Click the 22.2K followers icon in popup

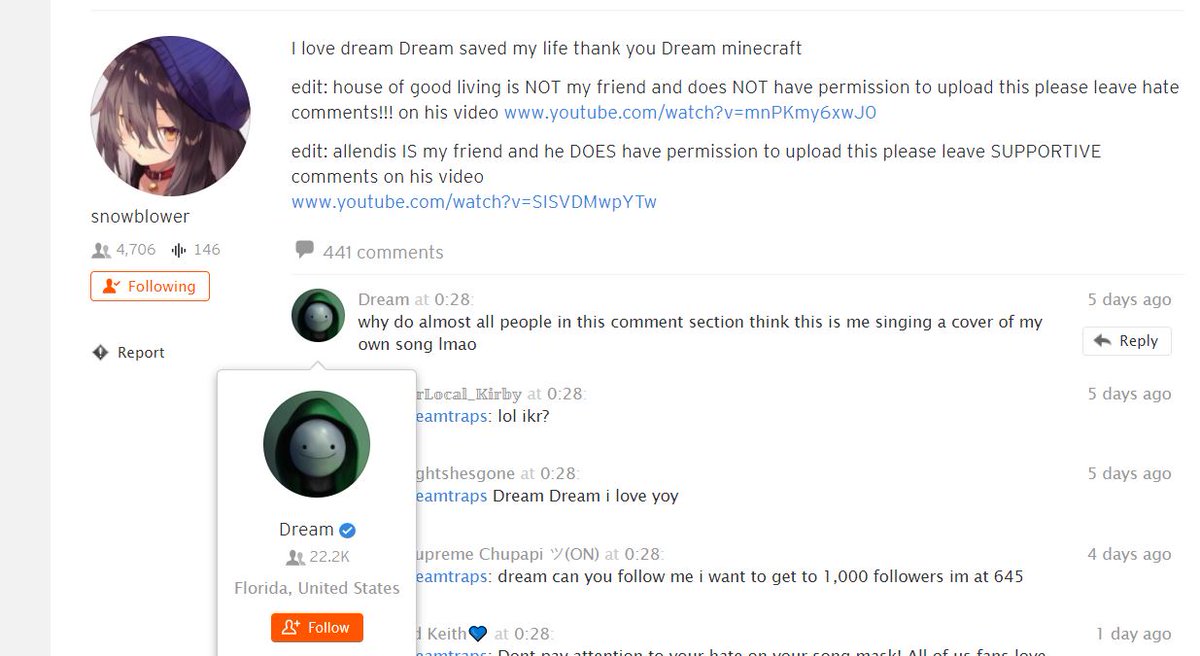pos(295,558)
